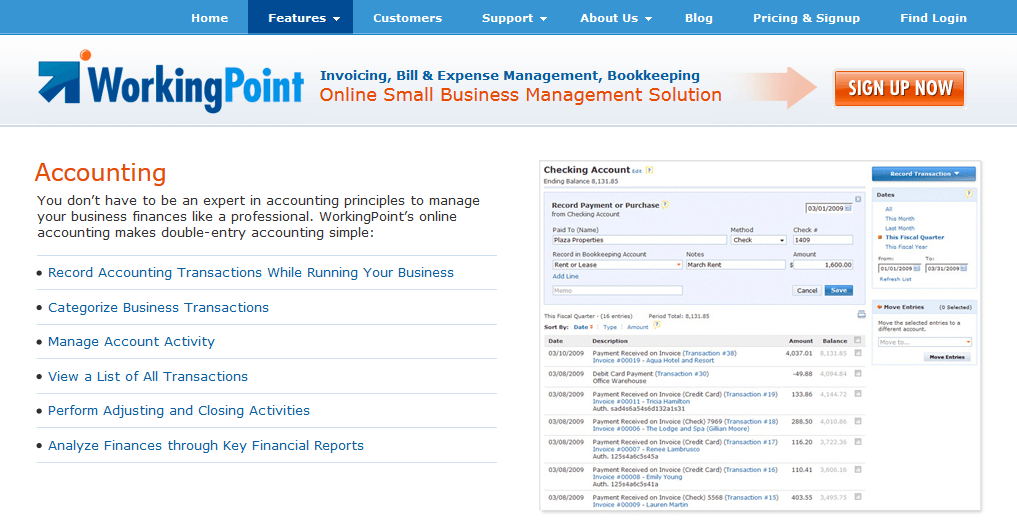Check the box for Transaction #30 row
This screenshot has height=526, width=1017.
[x=858, y=374]
